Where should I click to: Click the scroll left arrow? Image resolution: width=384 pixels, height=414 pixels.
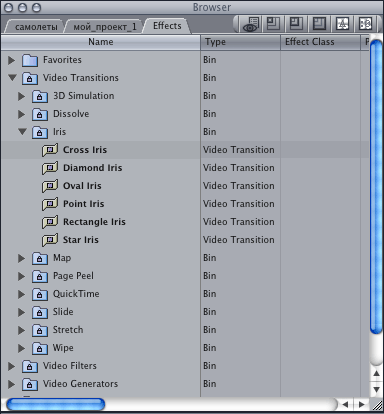pyautogui.click(x=345, y=405)
